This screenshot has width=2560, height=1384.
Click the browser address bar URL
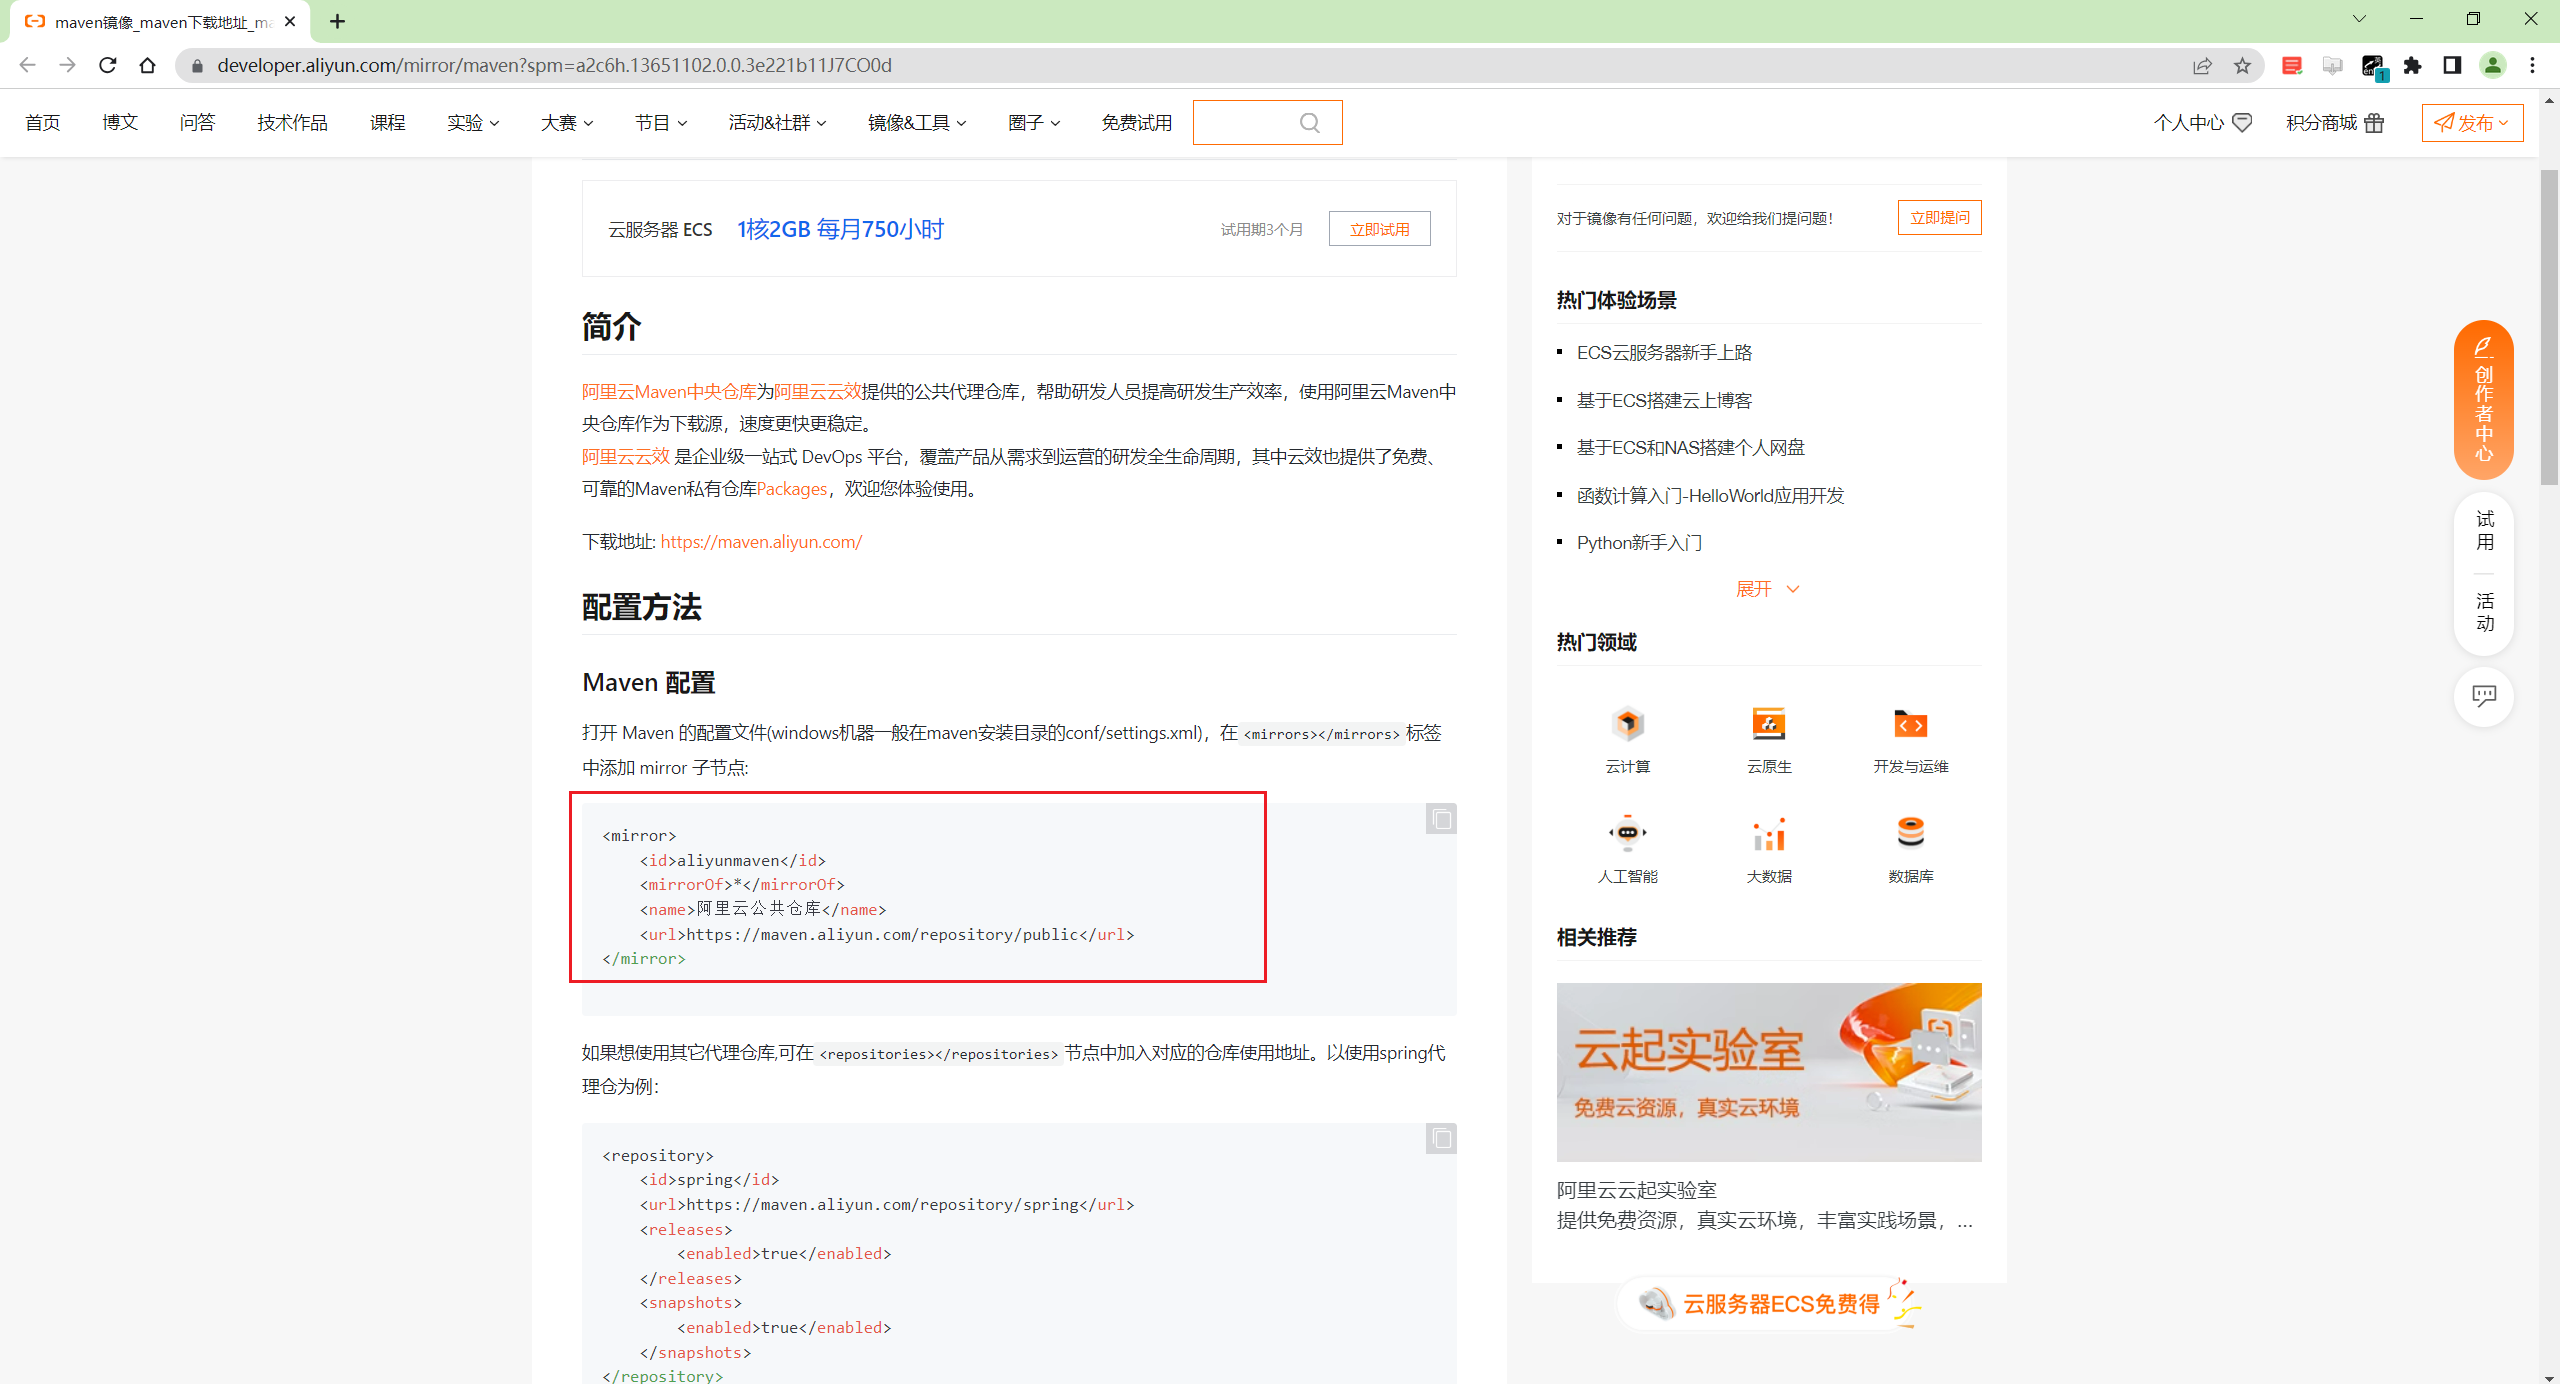click(x=554, y=65)
